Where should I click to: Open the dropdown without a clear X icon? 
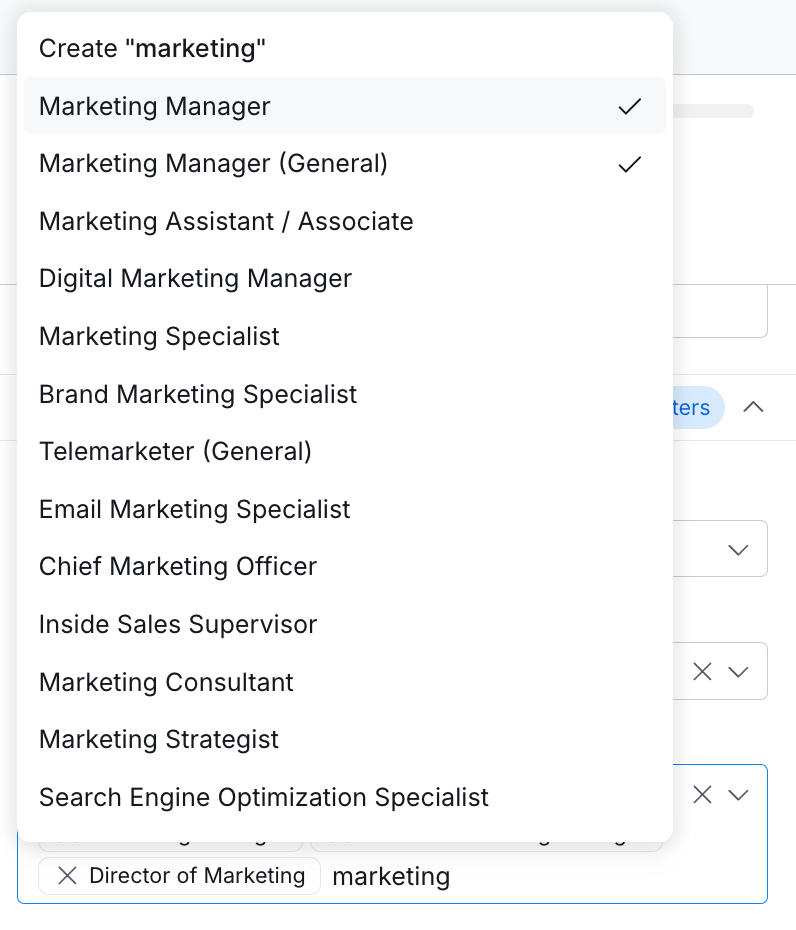739,549
